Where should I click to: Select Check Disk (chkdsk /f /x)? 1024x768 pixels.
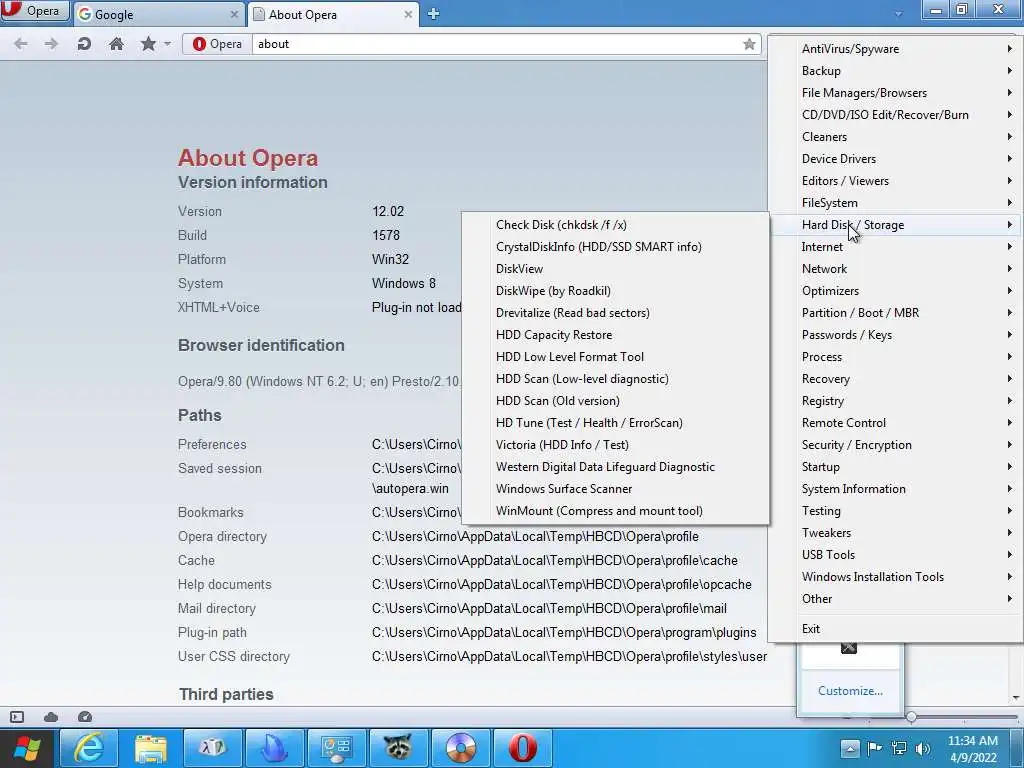pos(615,225)
